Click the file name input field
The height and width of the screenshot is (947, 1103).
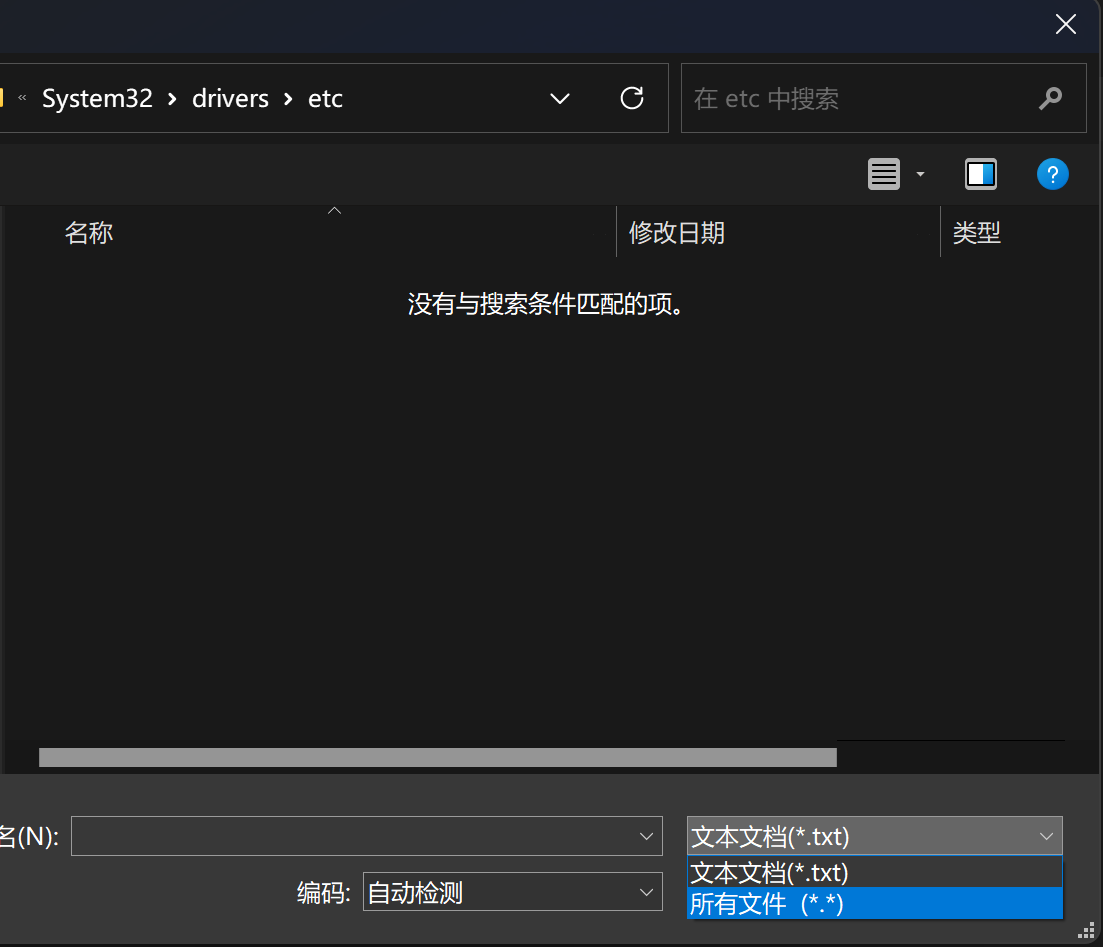(x=350, y=836)
